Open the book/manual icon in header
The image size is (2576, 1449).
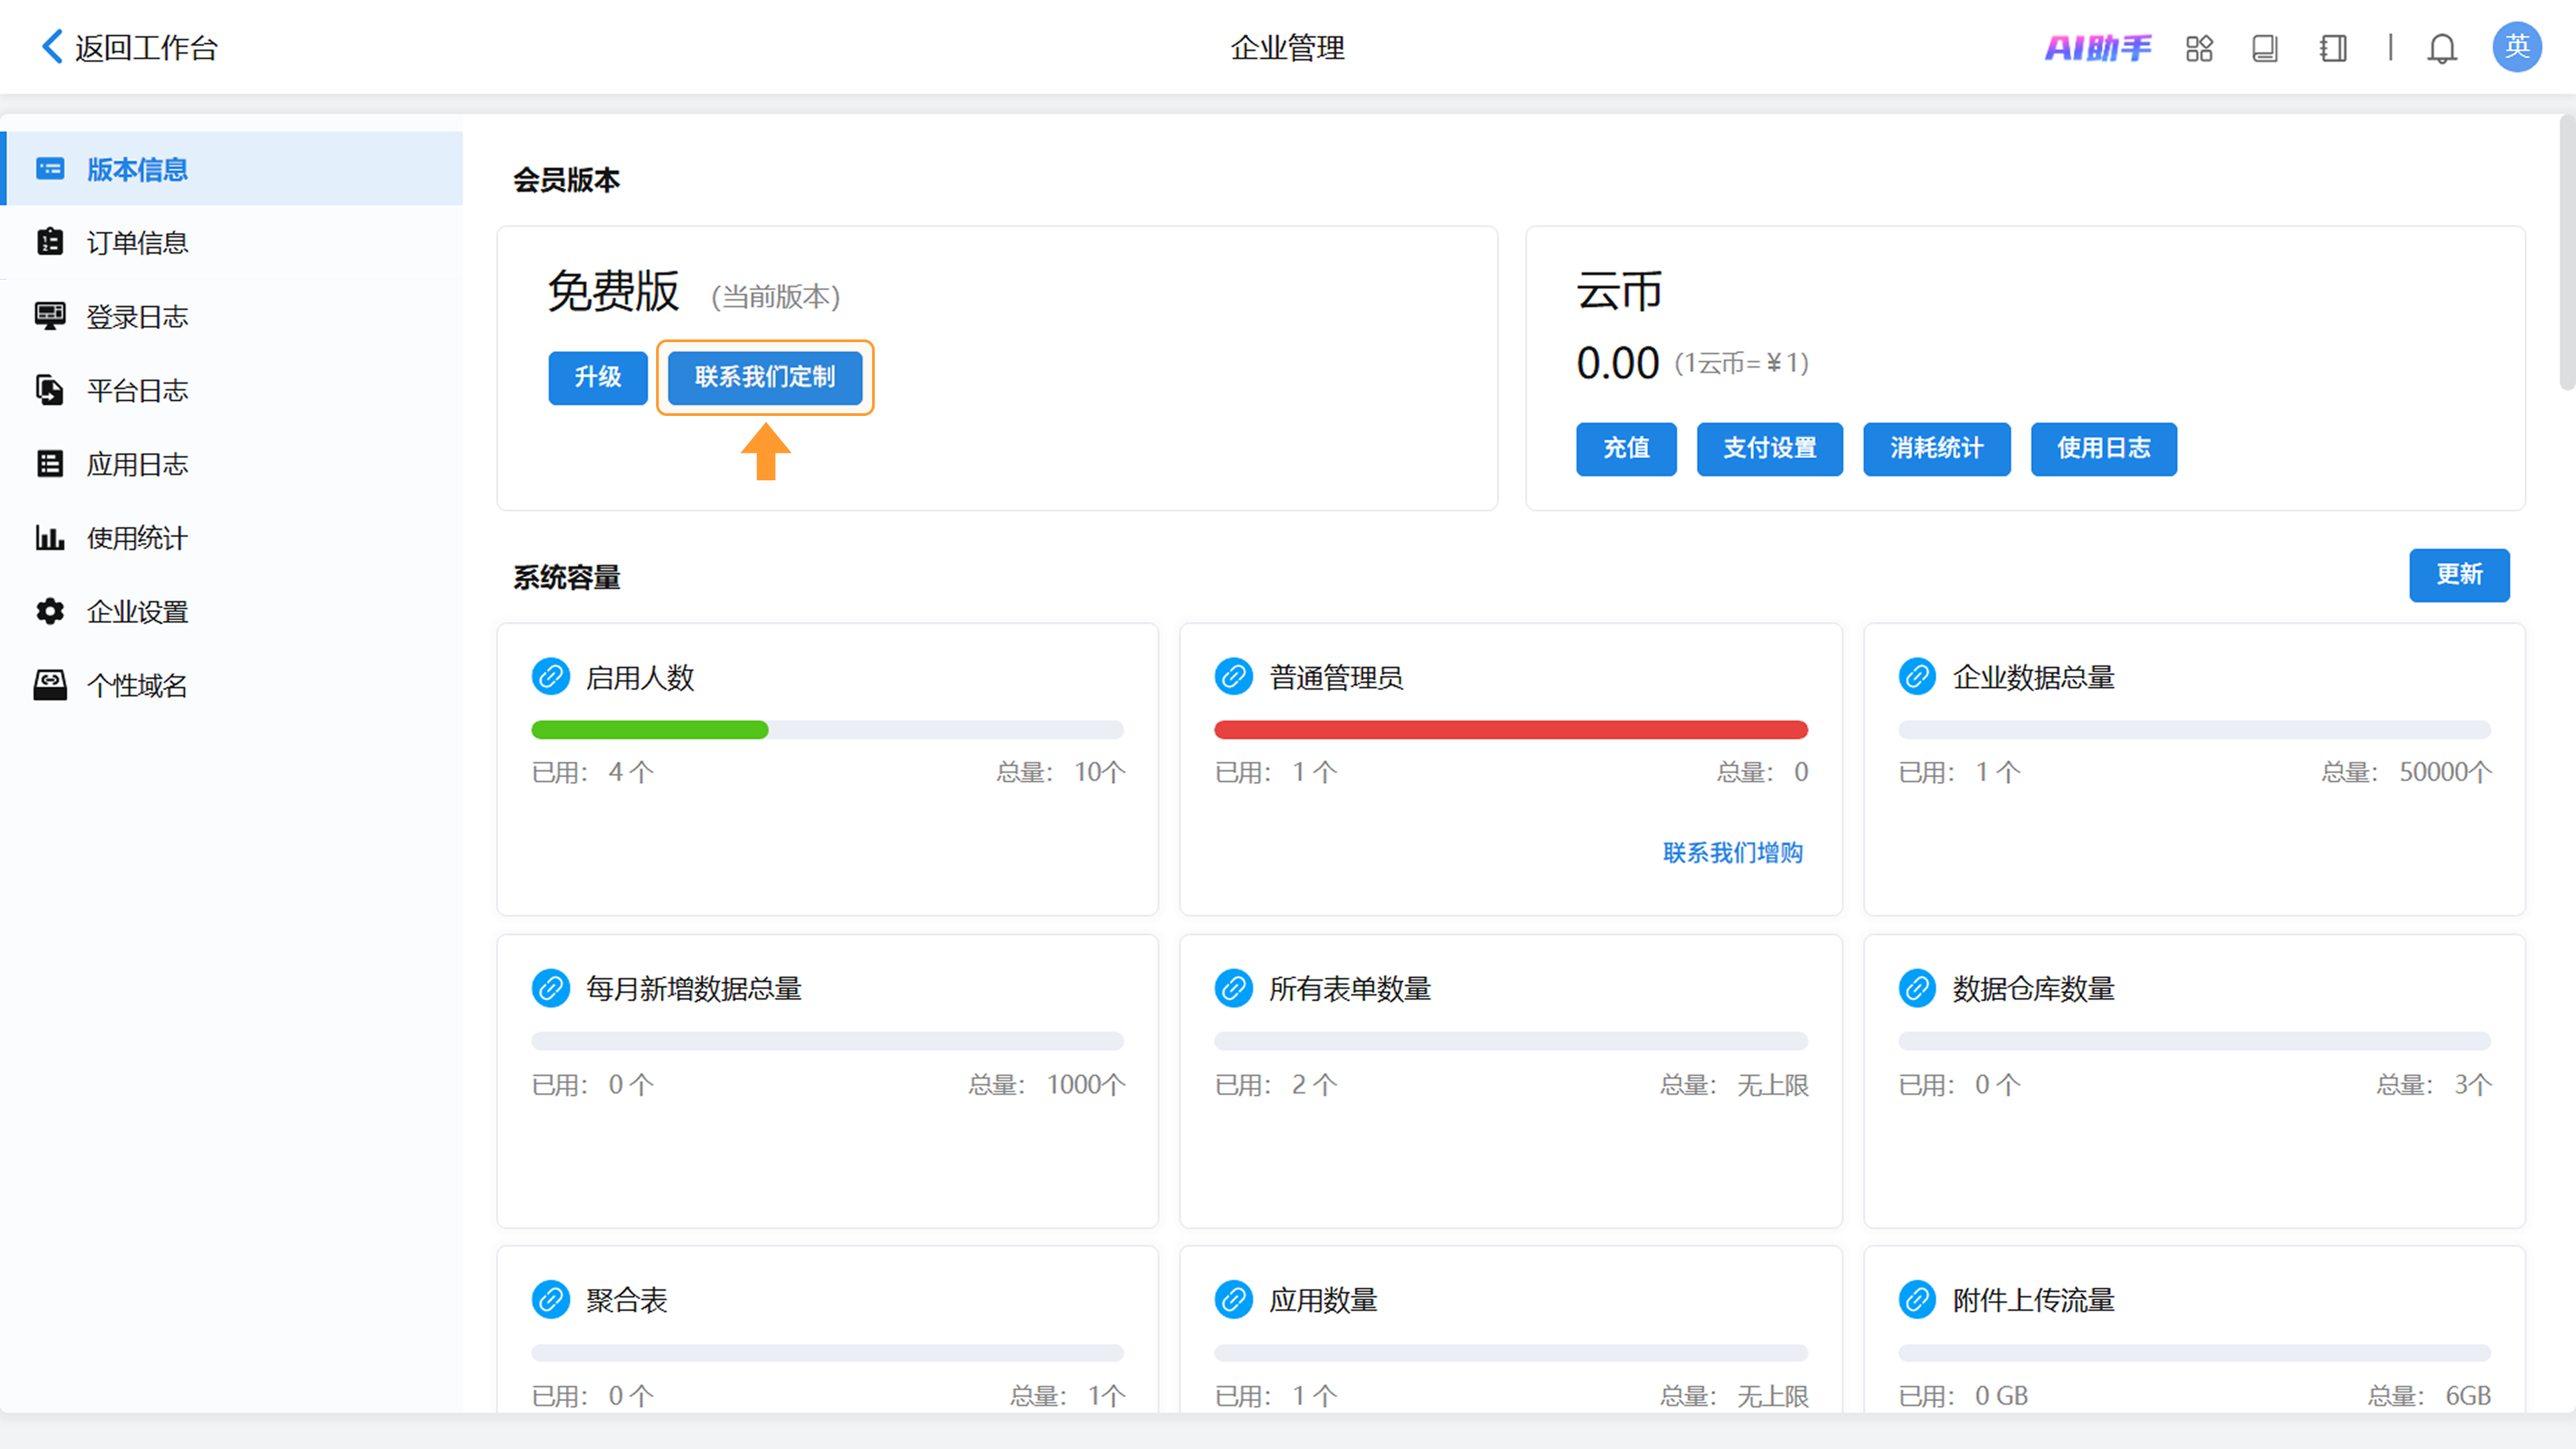(2265, 48)
